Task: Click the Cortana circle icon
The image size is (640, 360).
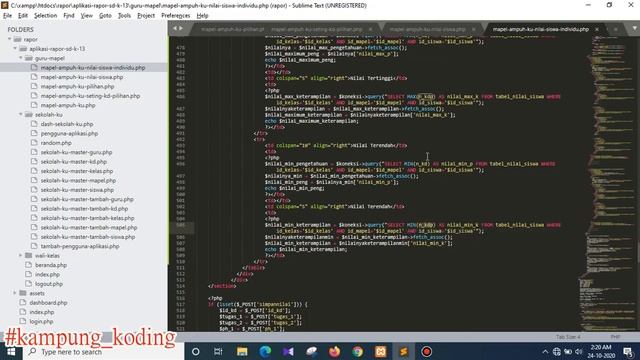Action: [196, 351]
